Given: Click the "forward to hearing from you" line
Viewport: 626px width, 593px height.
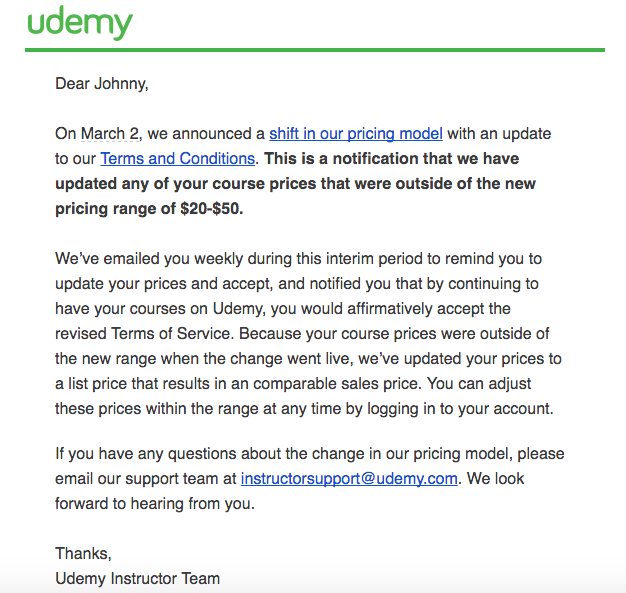Looking at the screenshot, I should coord(155,503).
